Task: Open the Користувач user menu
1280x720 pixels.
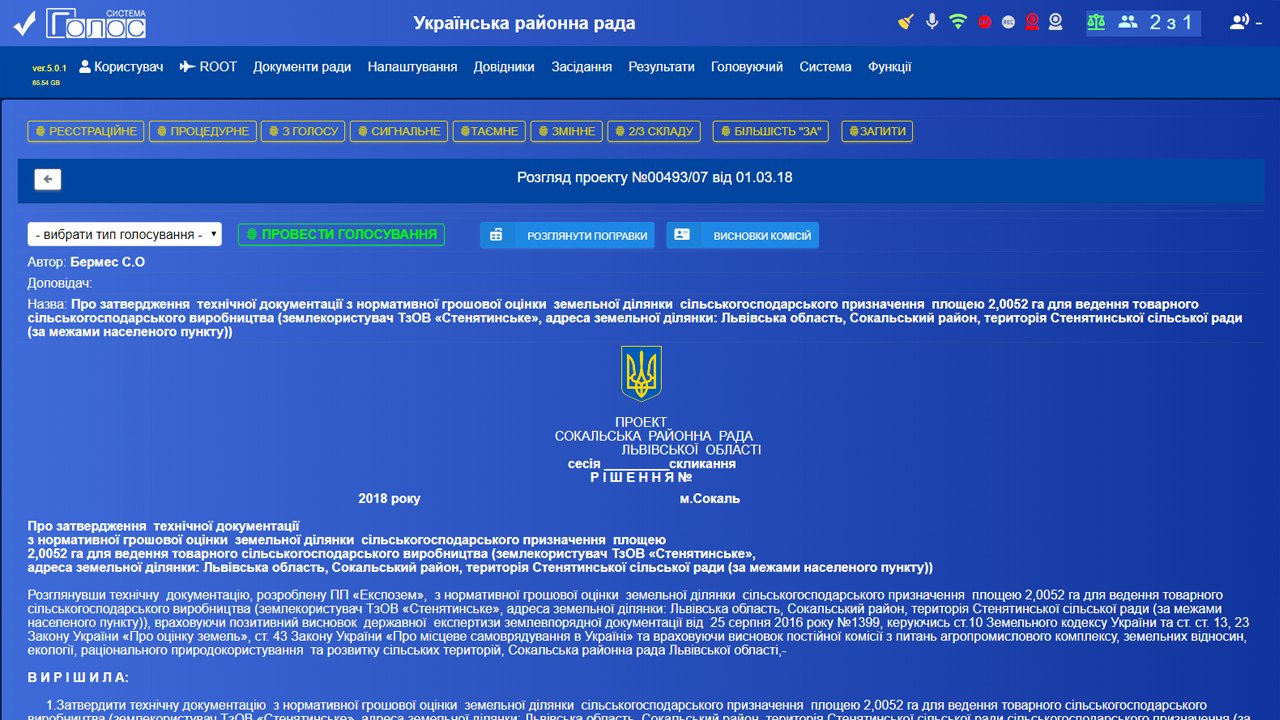Action: [x=121, y=67]
